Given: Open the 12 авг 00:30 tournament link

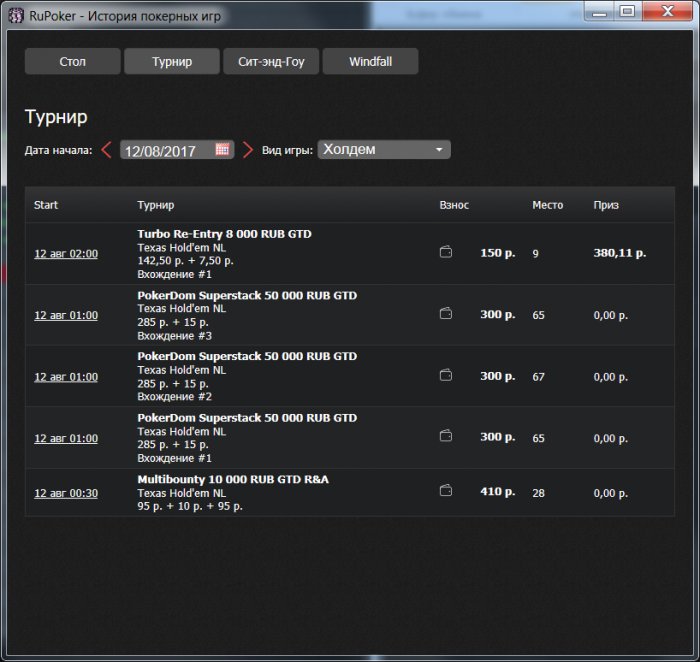Looking at the screenshot, I should pos(66,493).
